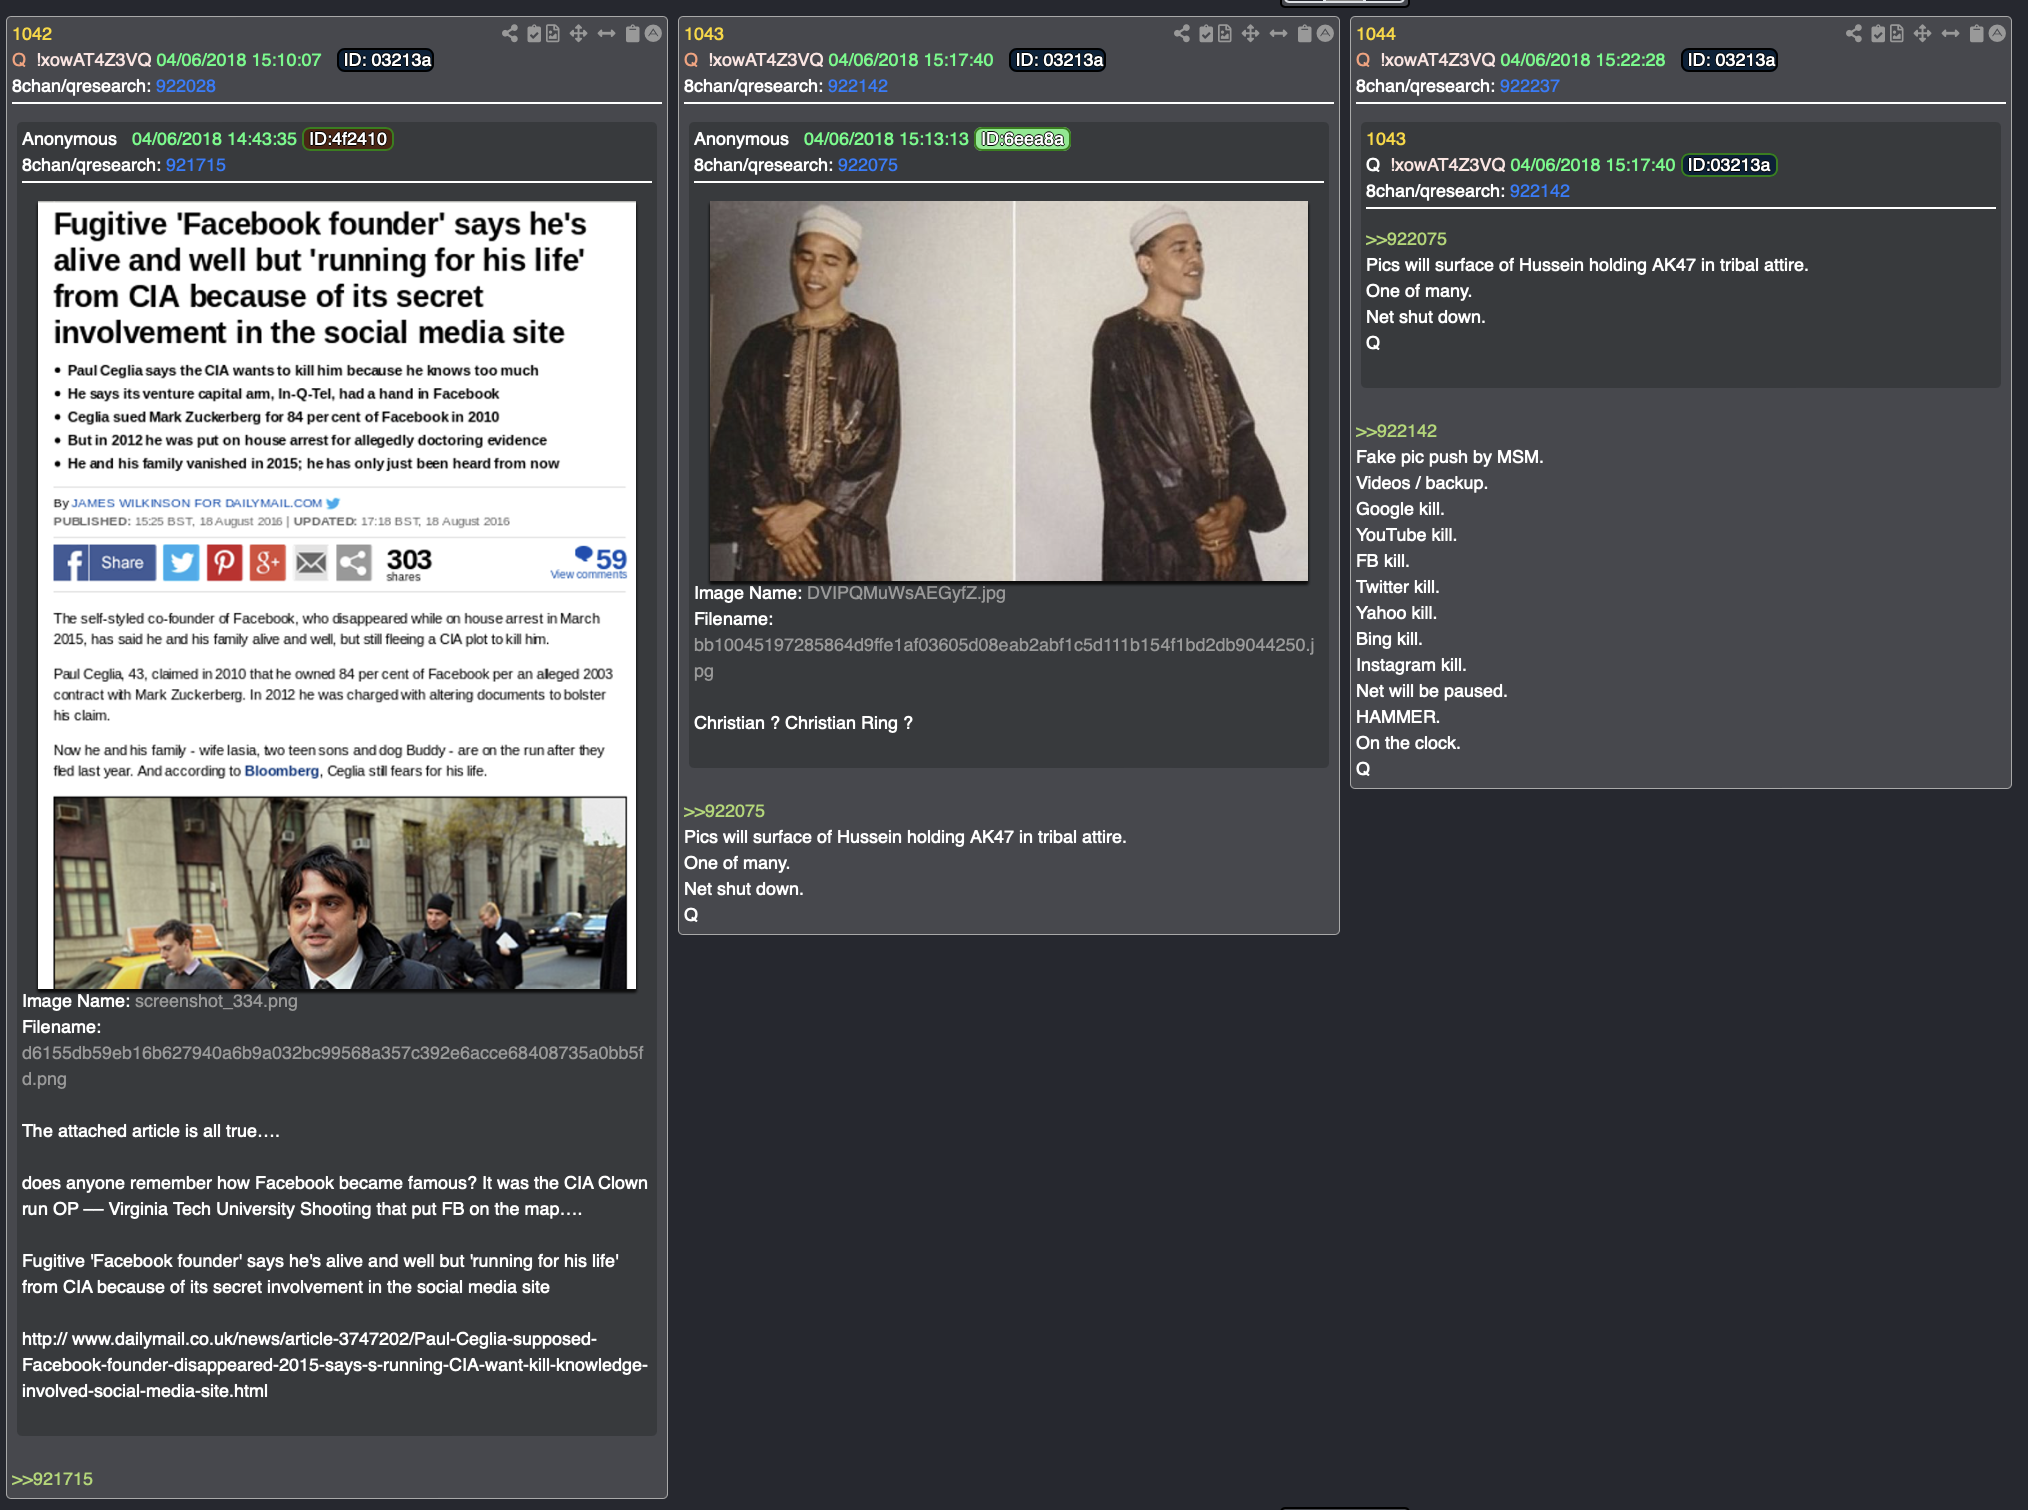Click timestamp 04/06/2018 14:43:35 on anonymous post

click(214, 139)
